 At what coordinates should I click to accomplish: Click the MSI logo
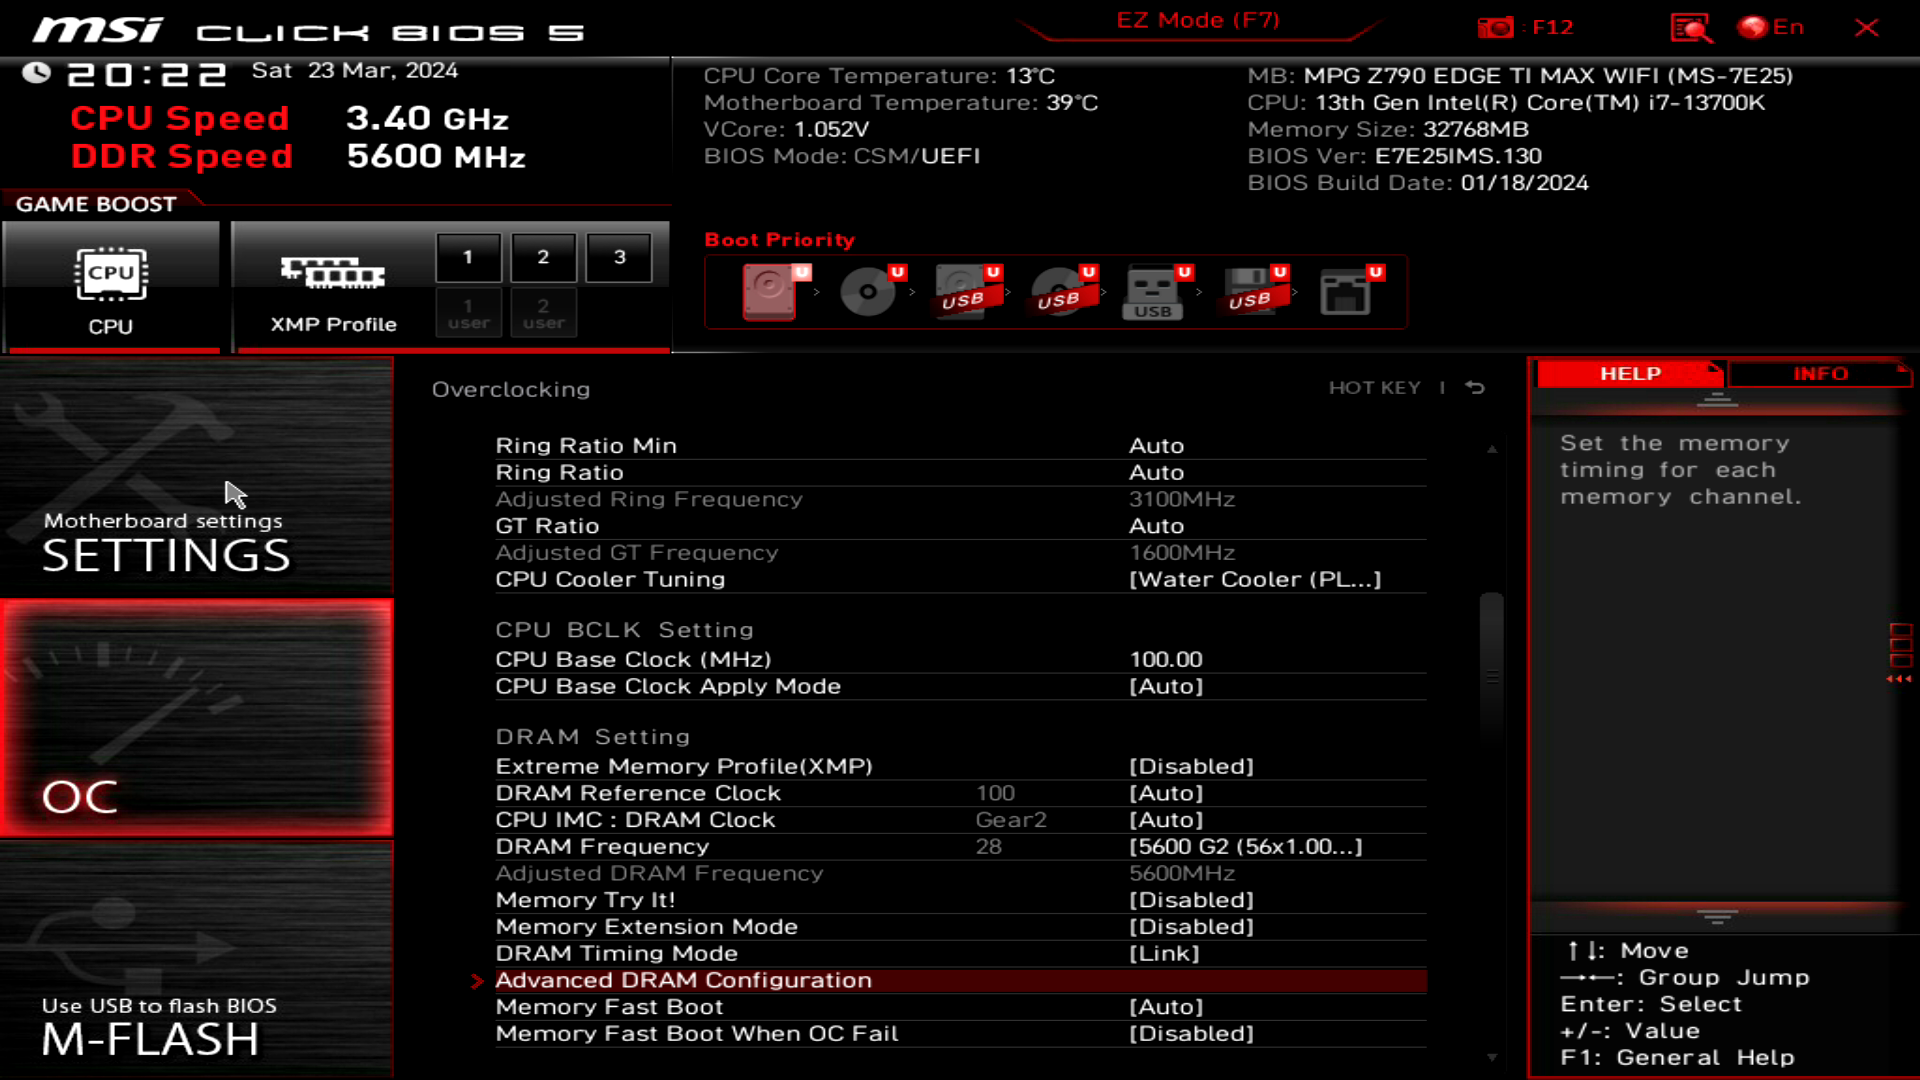tap(97, 30)
